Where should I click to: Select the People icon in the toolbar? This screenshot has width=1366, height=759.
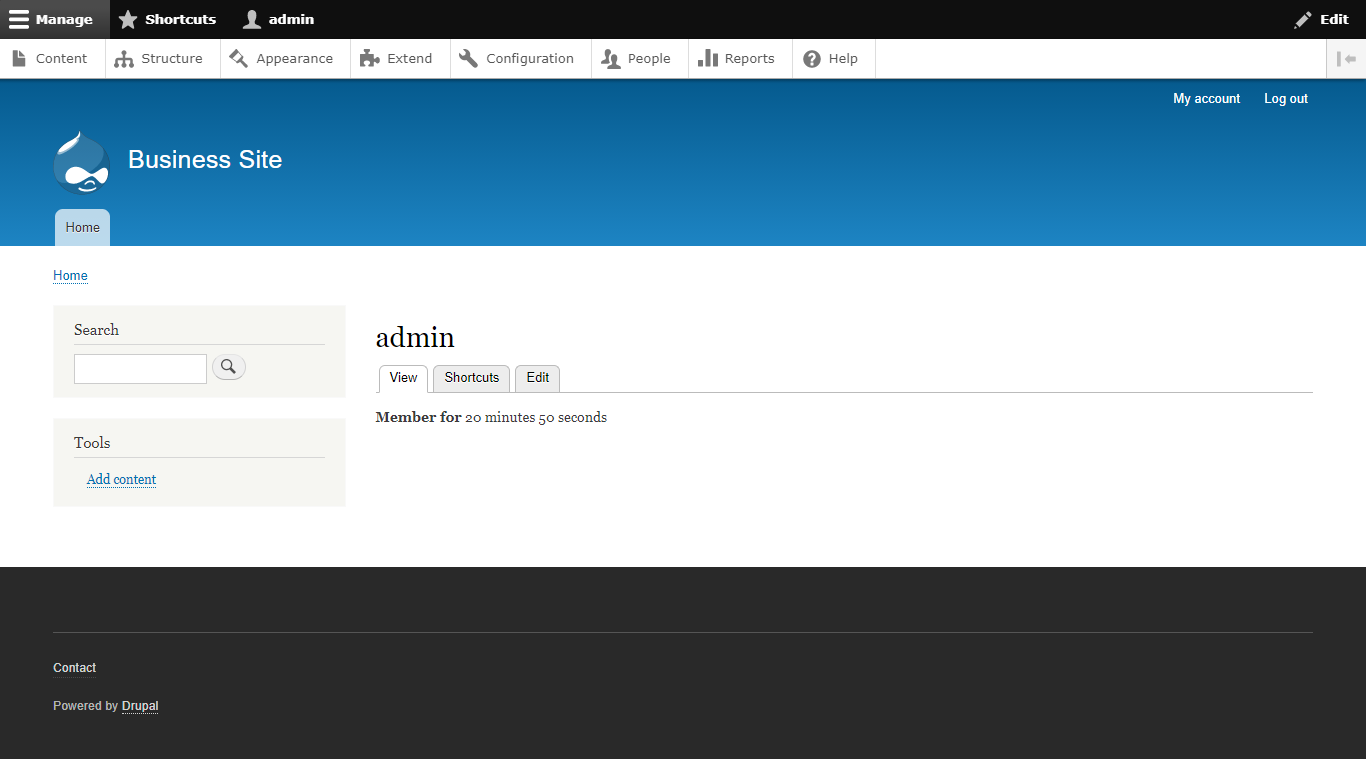coord(609,58)
